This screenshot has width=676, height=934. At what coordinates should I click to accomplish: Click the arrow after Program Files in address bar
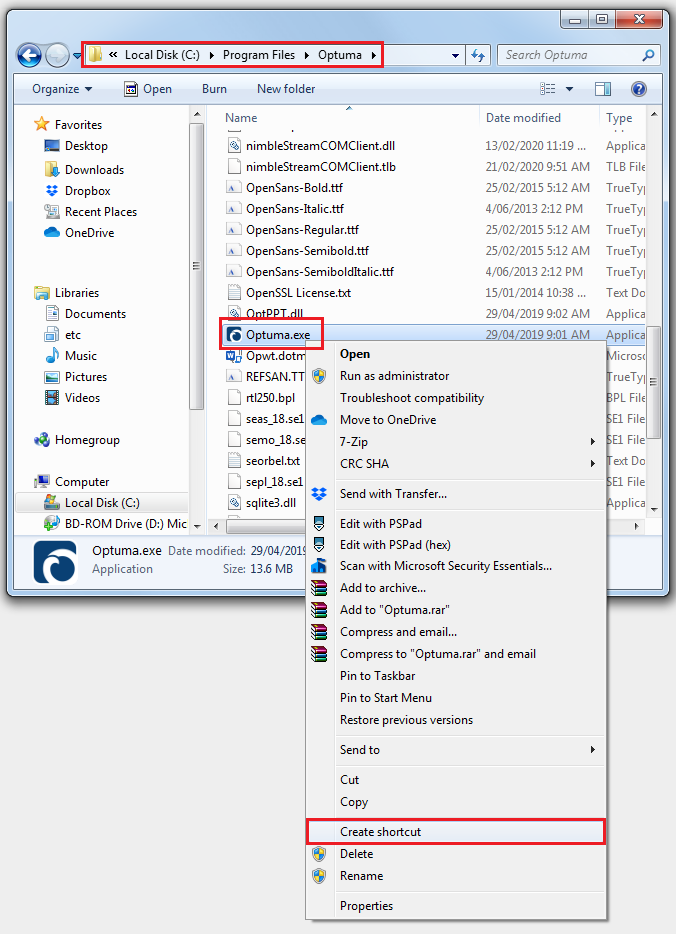click(307, 55)
